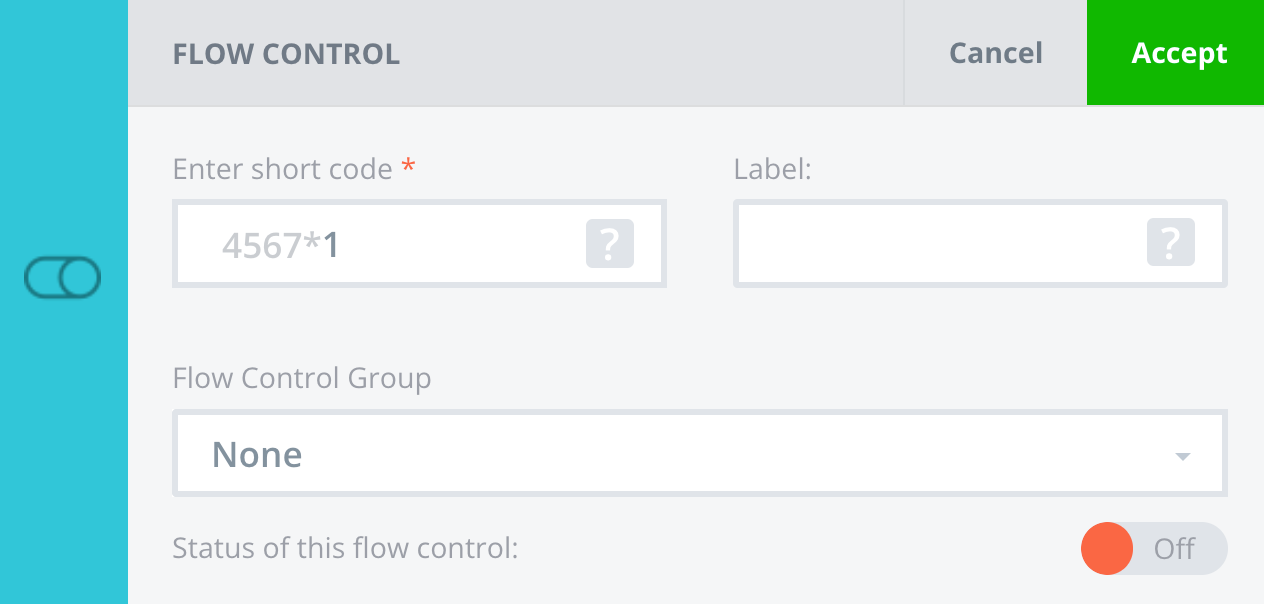Click the "Off" text on status switch

tap(1175, 549)
